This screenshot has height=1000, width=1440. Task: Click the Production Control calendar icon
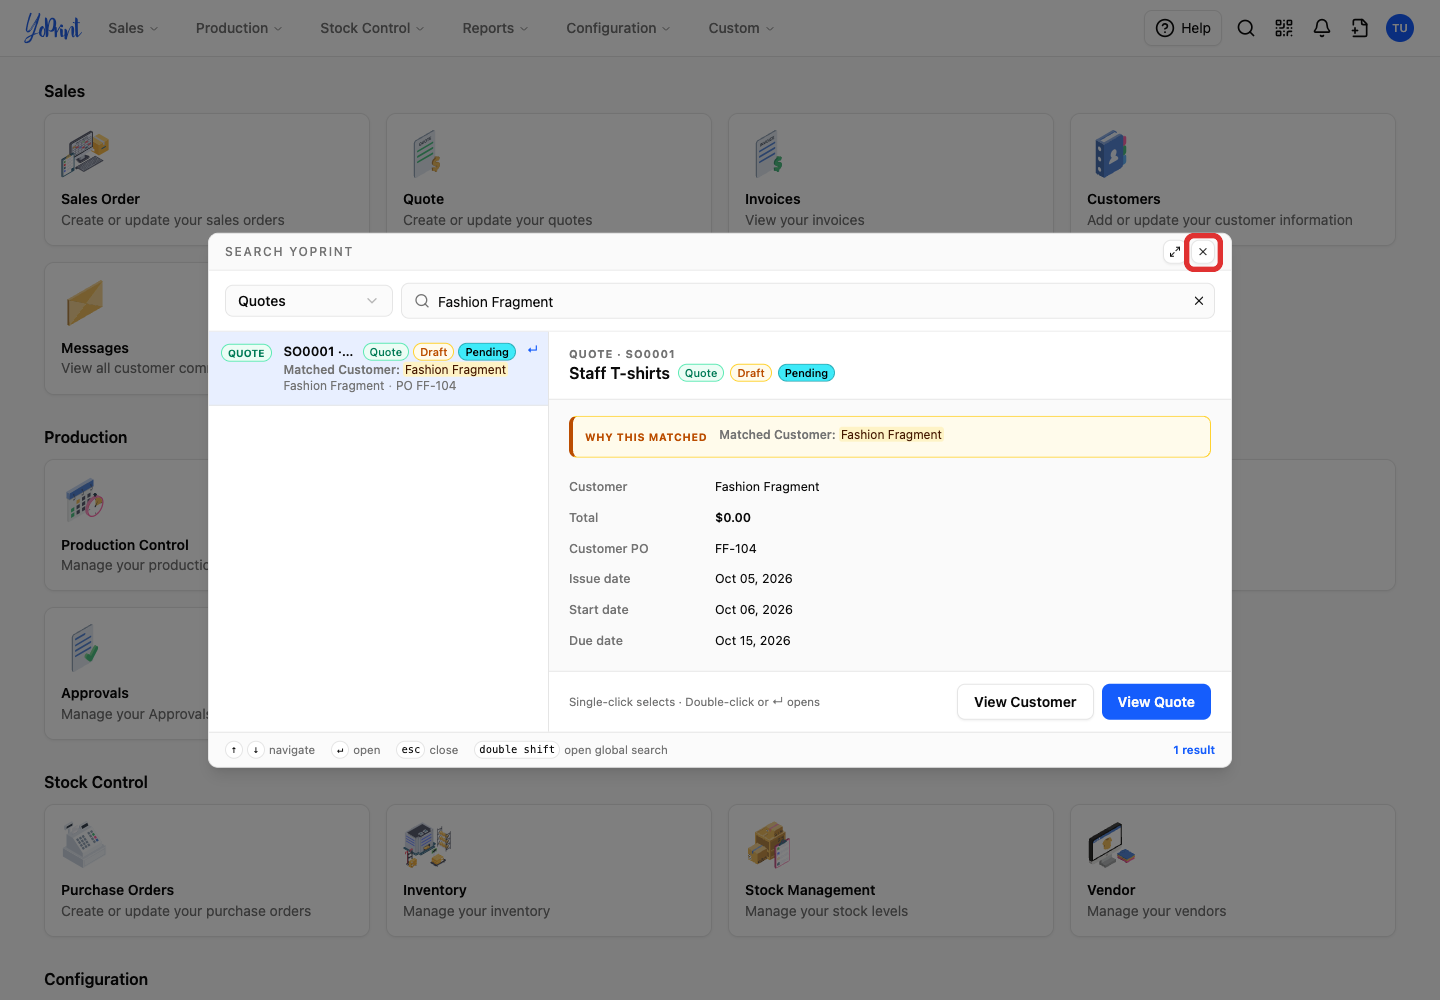[x=85, y=500]
